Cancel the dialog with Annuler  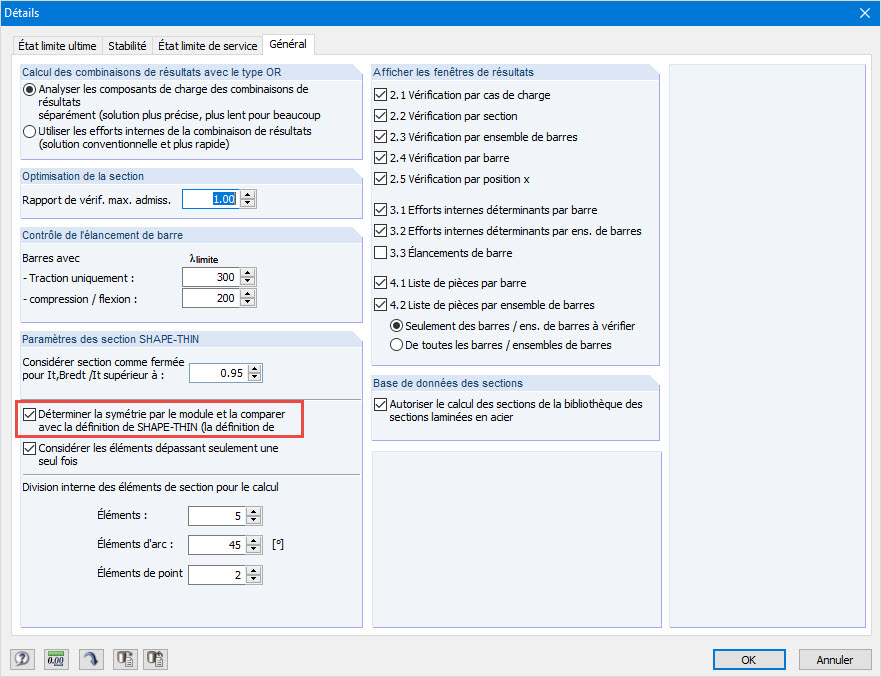[x=835, y=660]
